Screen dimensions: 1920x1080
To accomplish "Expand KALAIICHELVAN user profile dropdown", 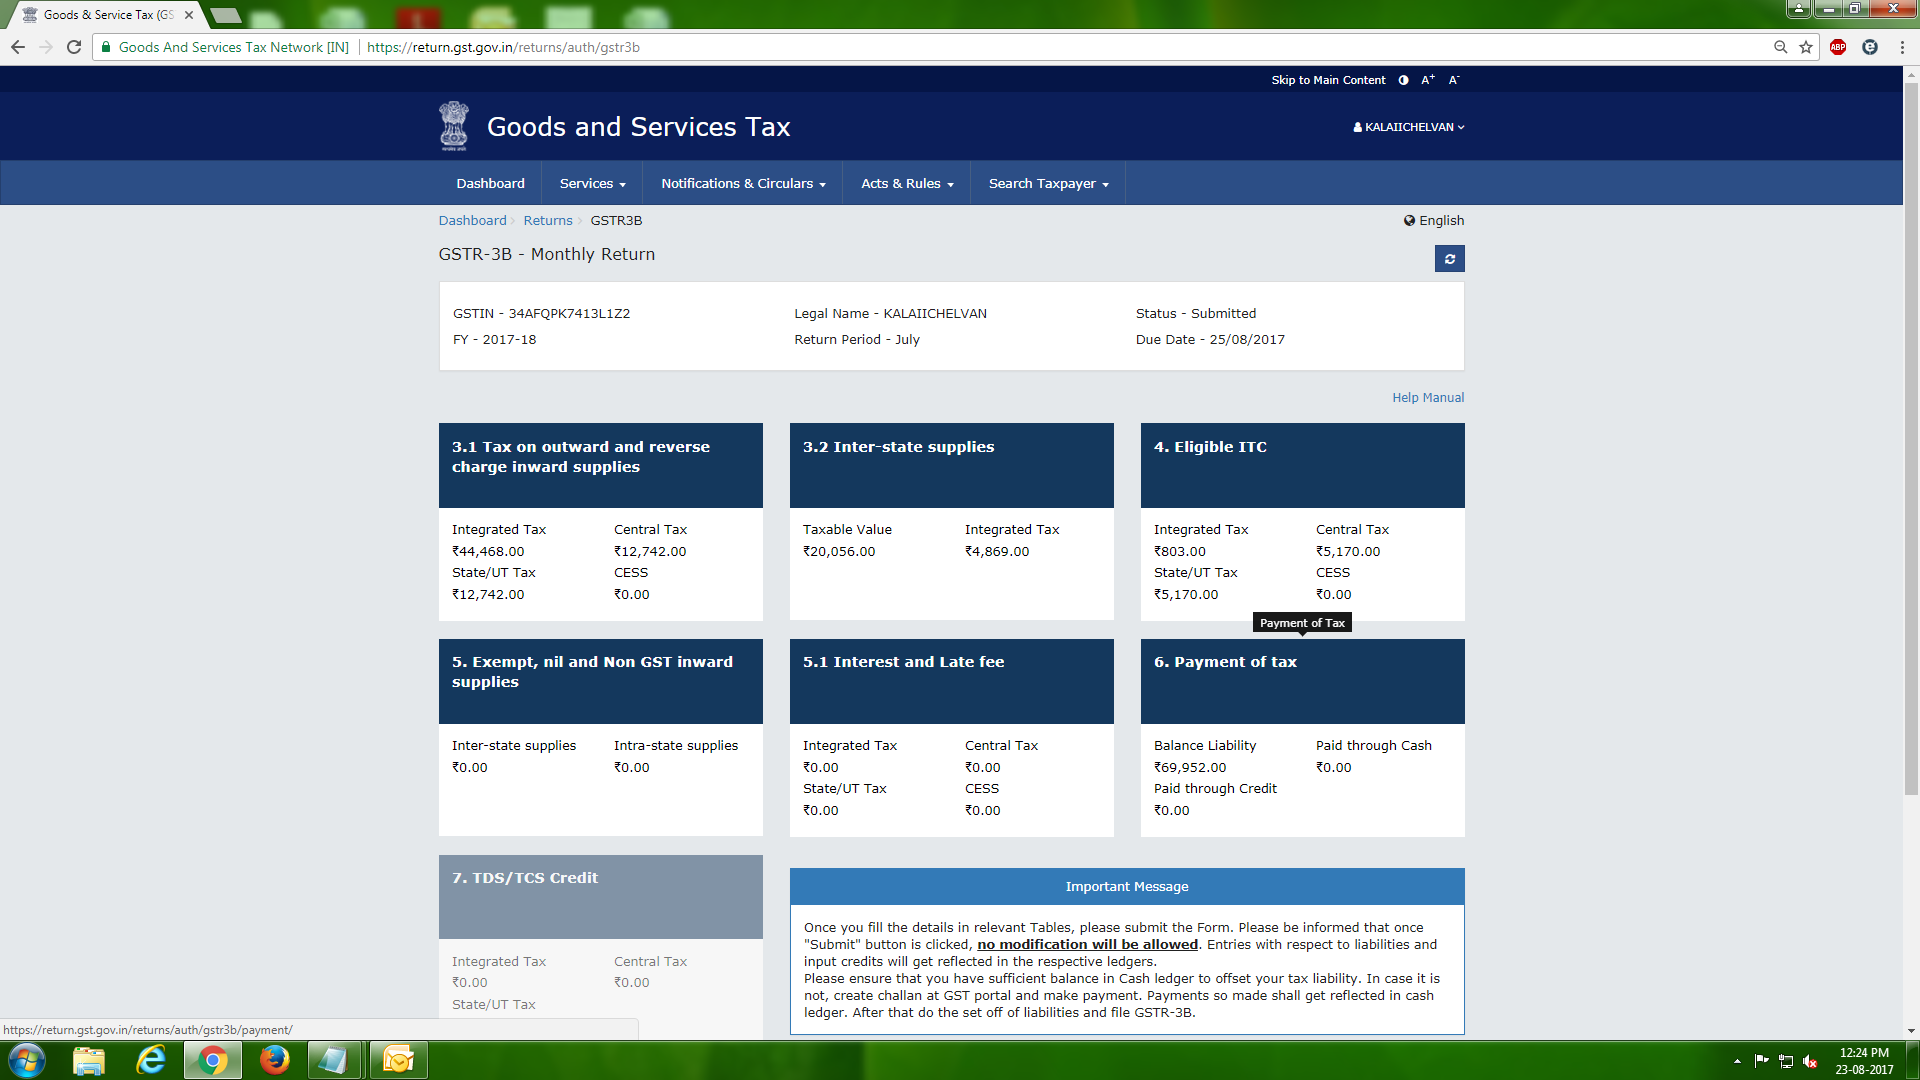I will [x=1409, y=127].
